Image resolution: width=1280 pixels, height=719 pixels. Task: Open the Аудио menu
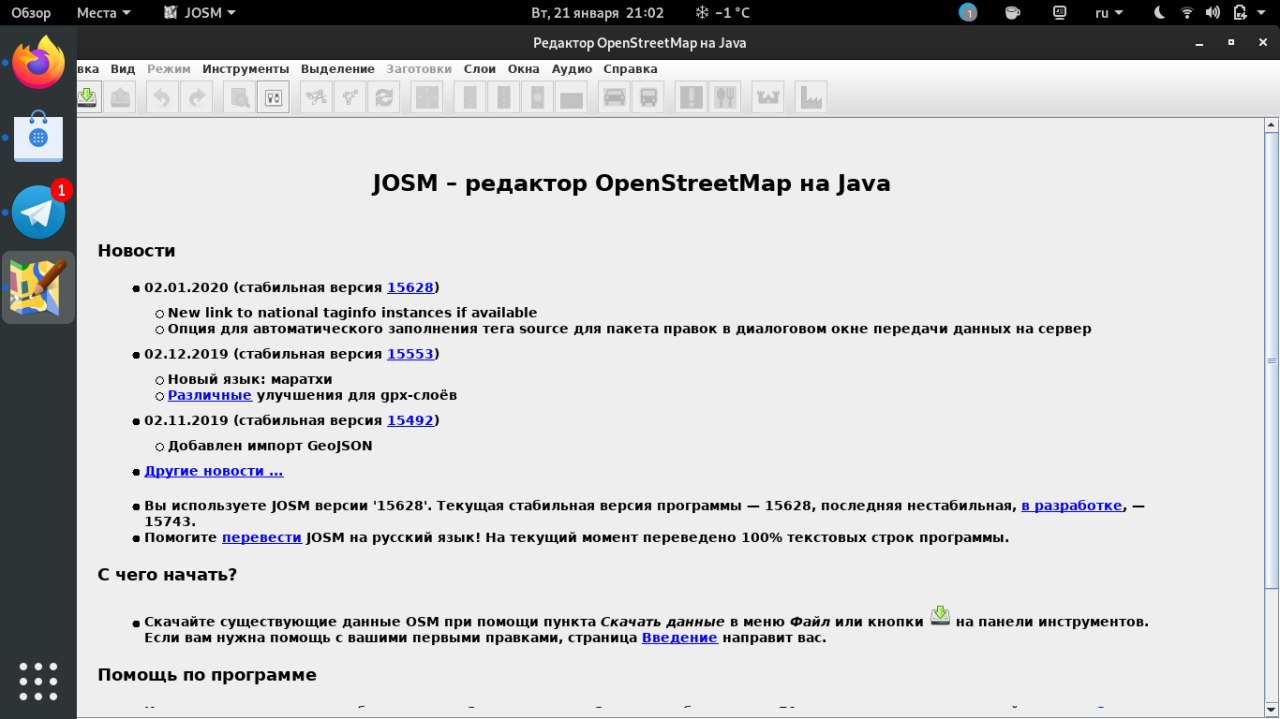coord(572,69)
